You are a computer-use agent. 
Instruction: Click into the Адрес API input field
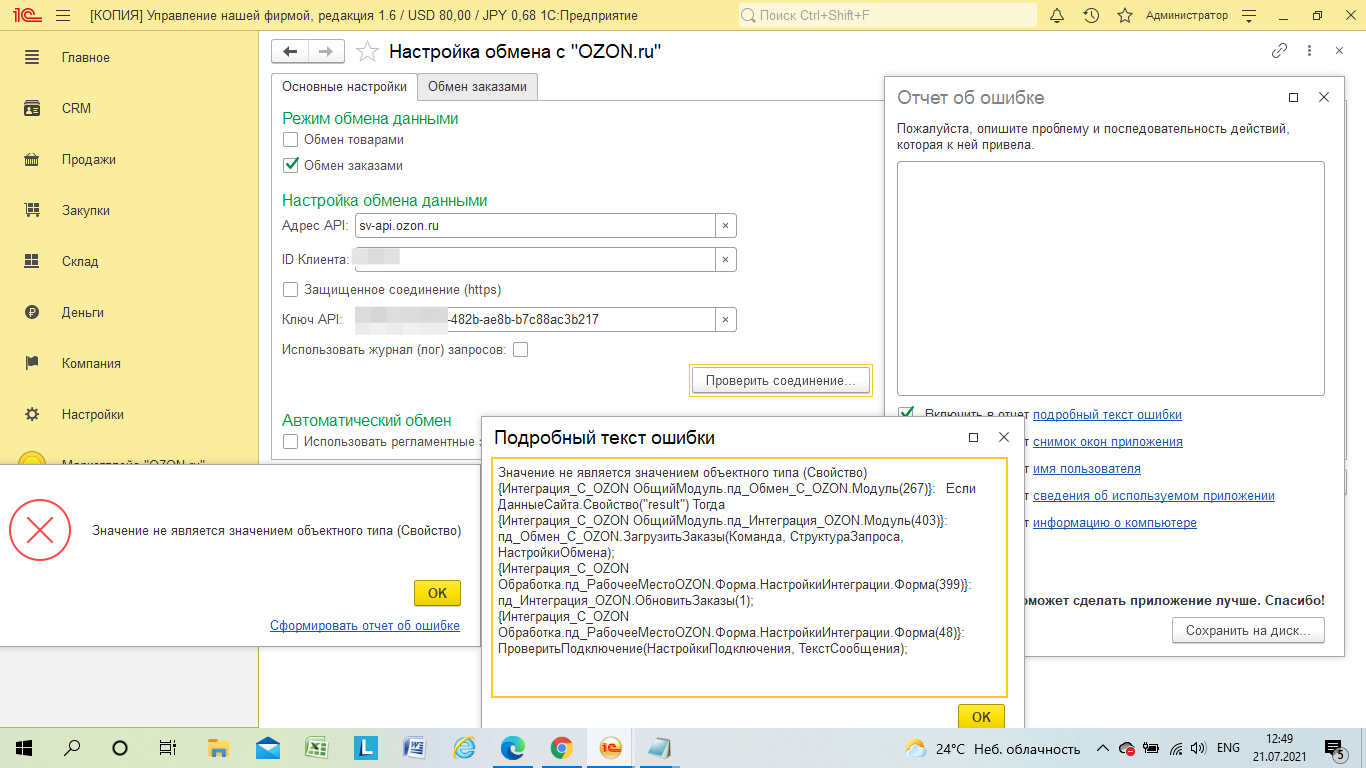point(535,226)
